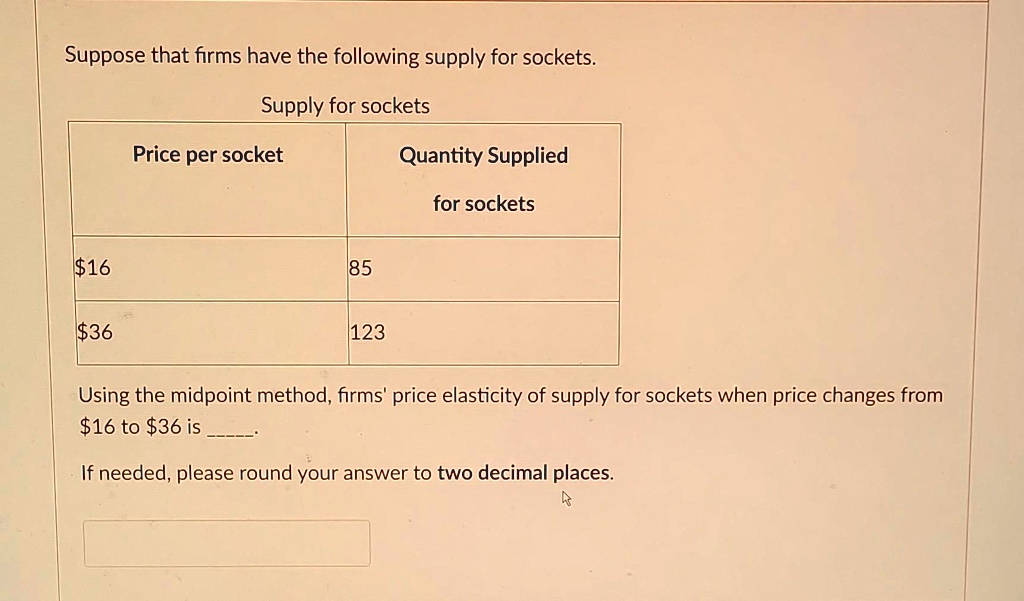Click the Price per socket column header

click(208, 154)
